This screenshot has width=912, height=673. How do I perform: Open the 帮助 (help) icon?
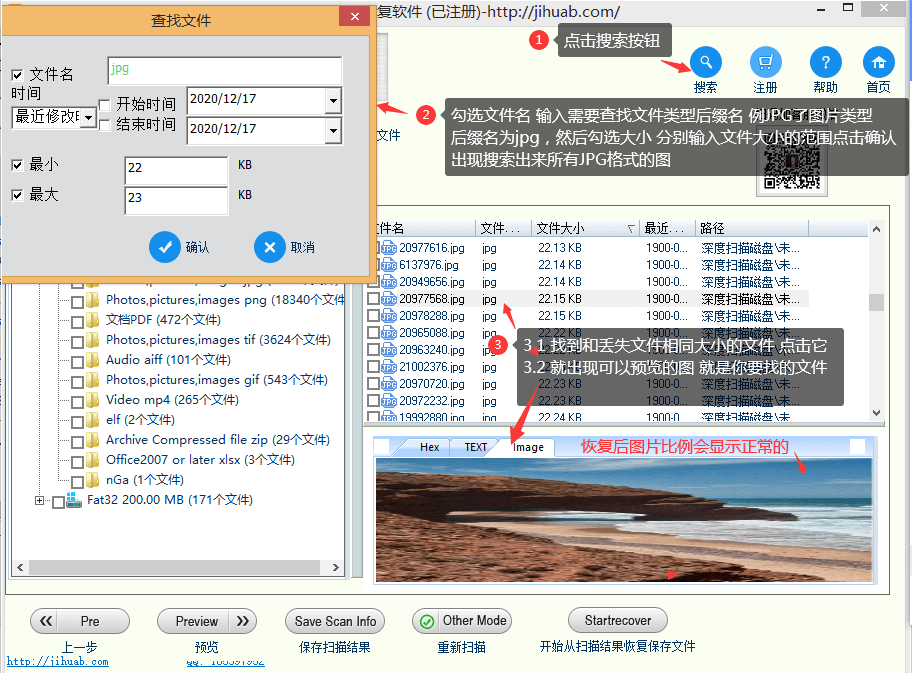point(824,62)
